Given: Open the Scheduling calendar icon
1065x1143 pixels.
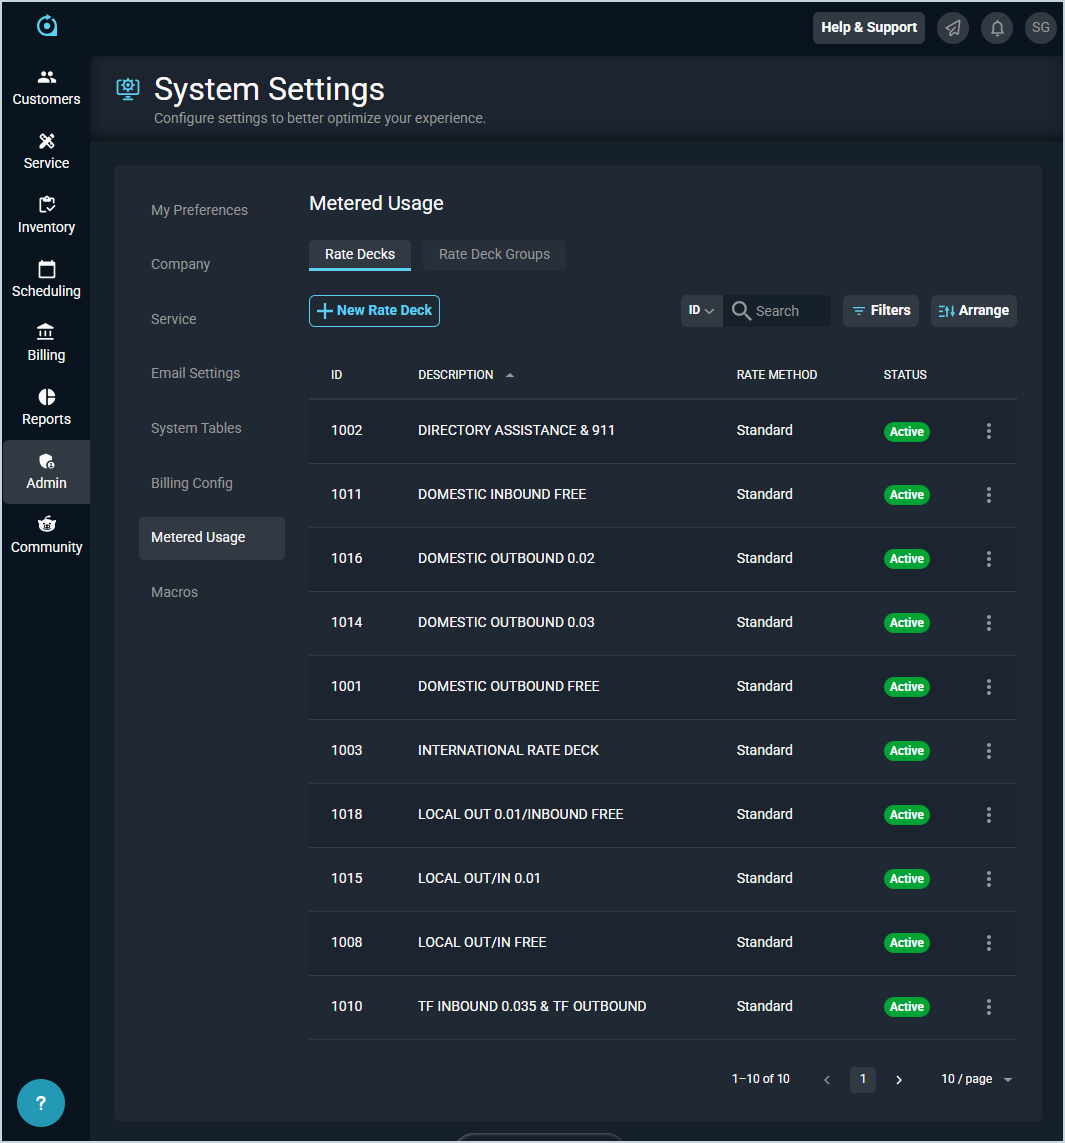Looking at the screenshot, I should coord(46,269).
